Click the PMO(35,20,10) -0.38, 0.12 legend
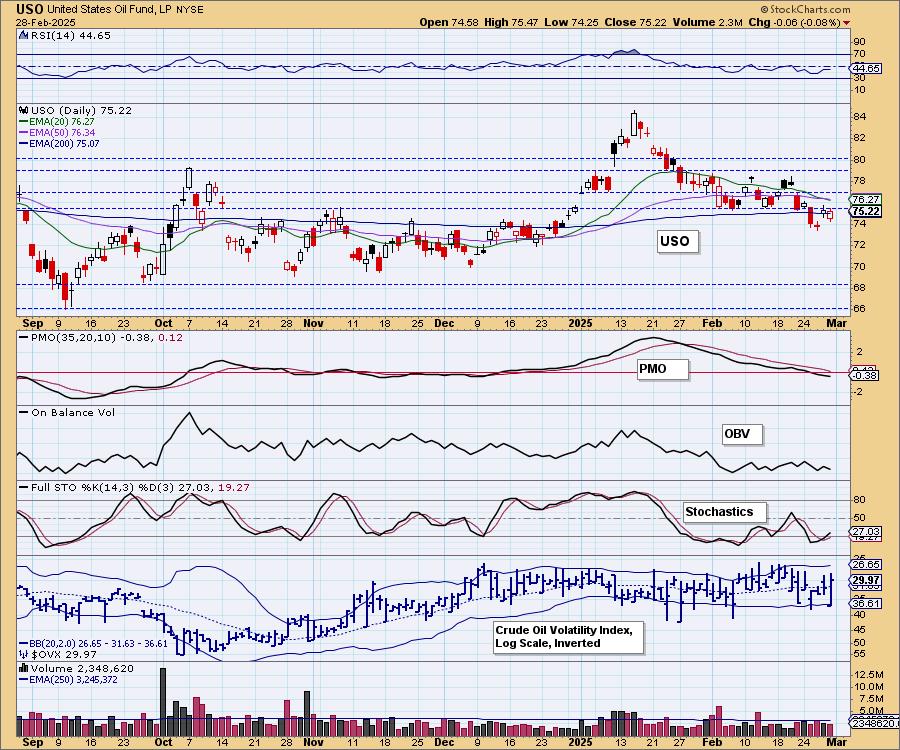This screenshot has height=750, width=900. [102, 337]
